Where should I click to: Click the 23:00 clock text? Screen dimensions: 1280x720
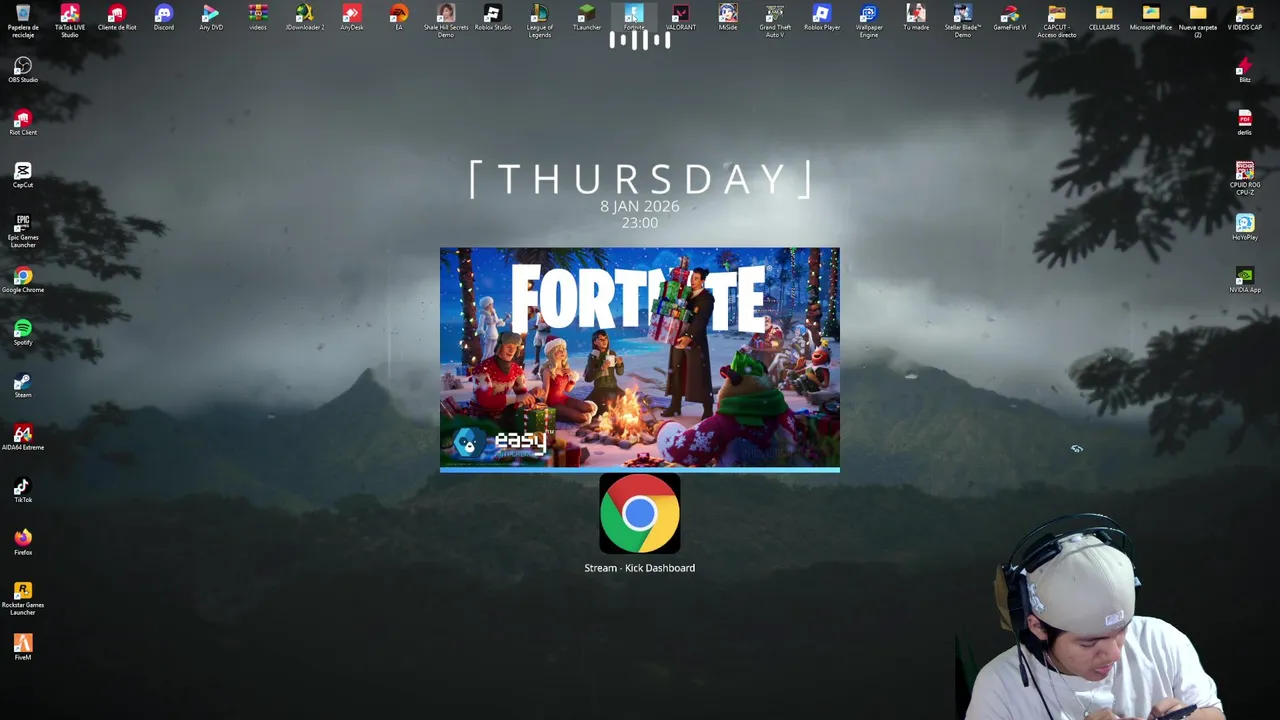pyautogui.click(x=640, y=223)
